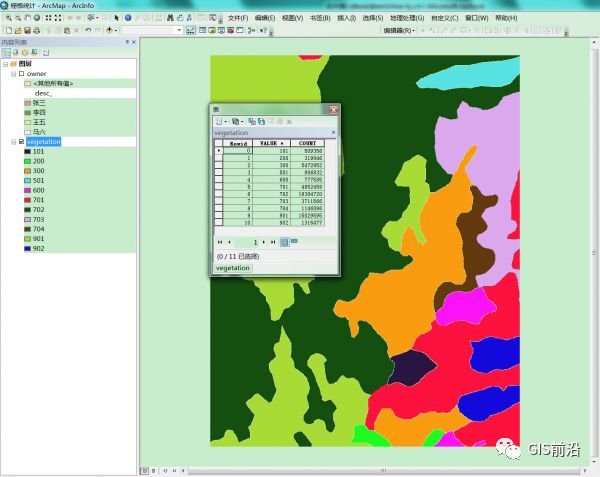This screenshot has height=477, width=600.
Task: Close the vegetation table tab with x
Action: (x=333, y=132)
